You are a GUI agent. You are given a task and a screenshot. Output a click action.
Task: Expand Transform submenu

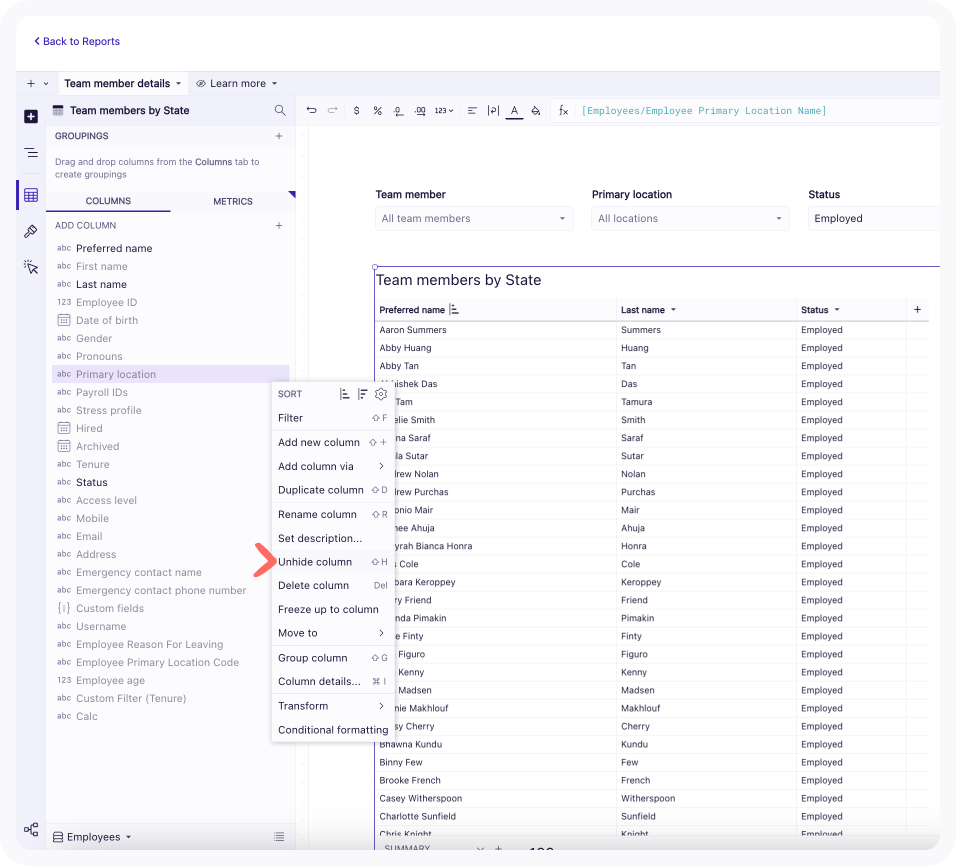click(x=332, y=706)
